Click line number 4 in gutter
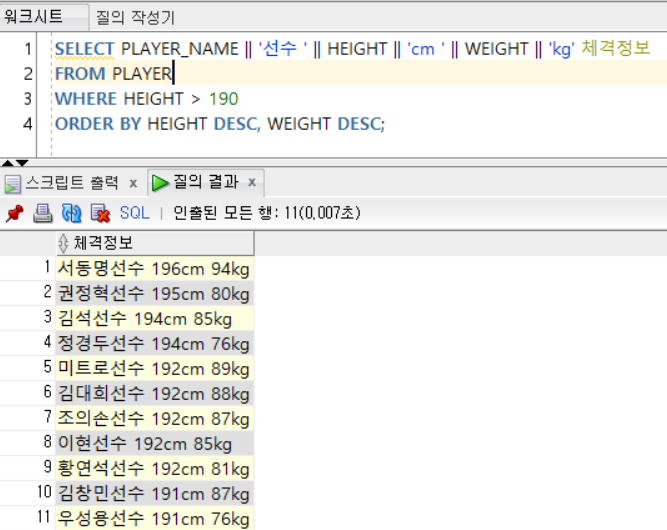Viewport: 667px width, 530px height. point(28,124)
